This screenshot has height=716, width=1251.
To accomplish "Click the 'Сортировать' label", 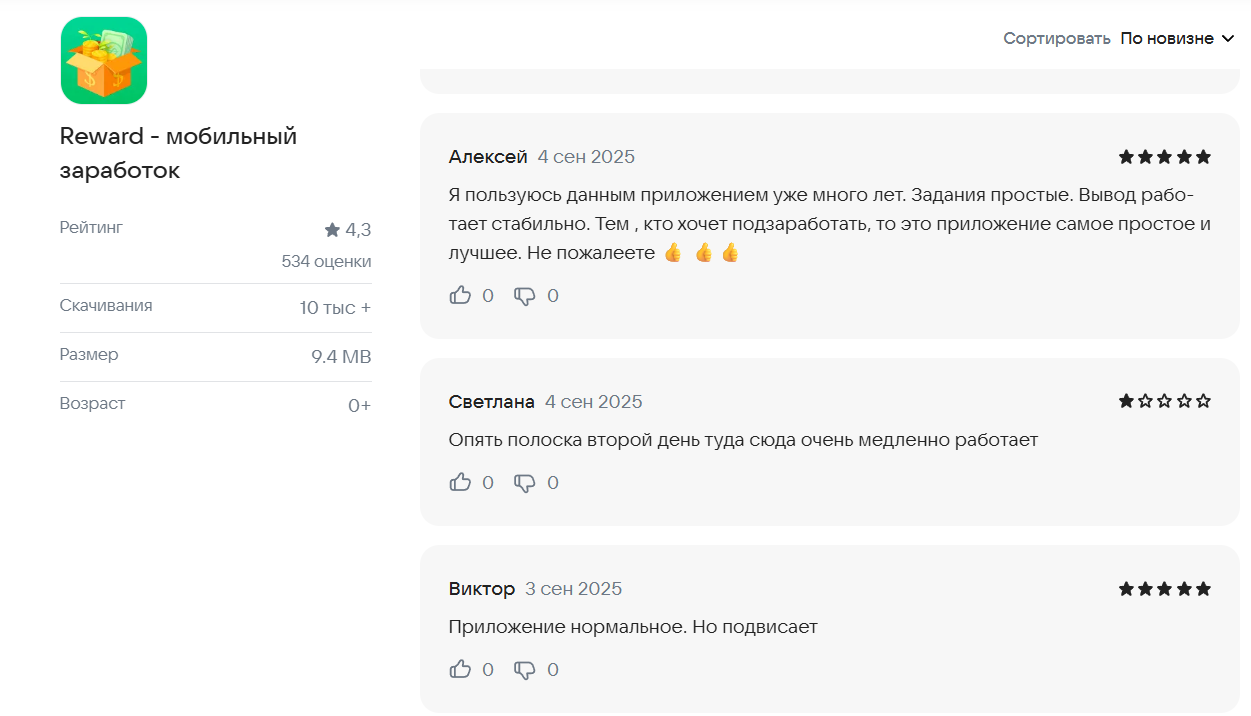I will [1056, 39].
